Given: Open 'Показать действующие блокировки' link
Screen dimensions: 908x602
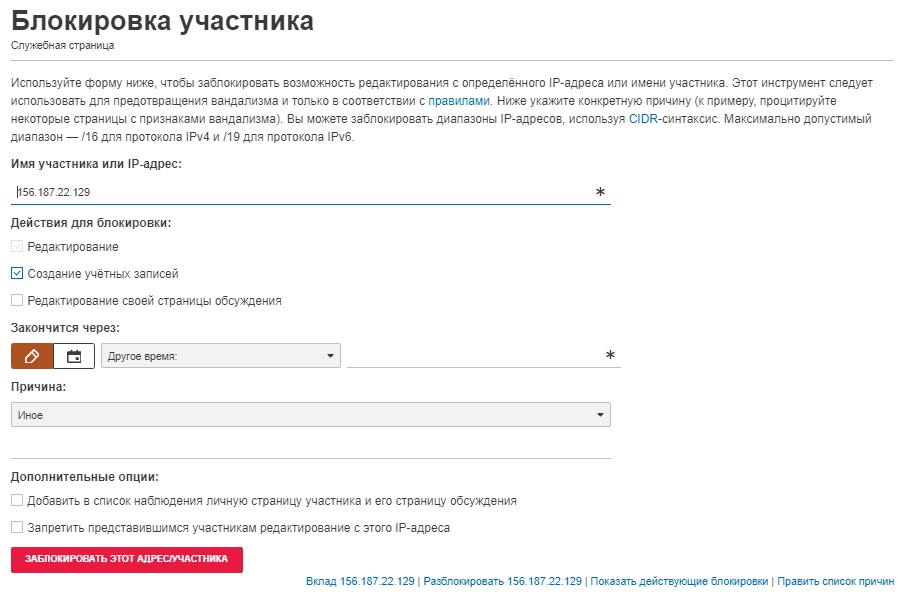Looking at the screenshot, I should click(679, 581).
